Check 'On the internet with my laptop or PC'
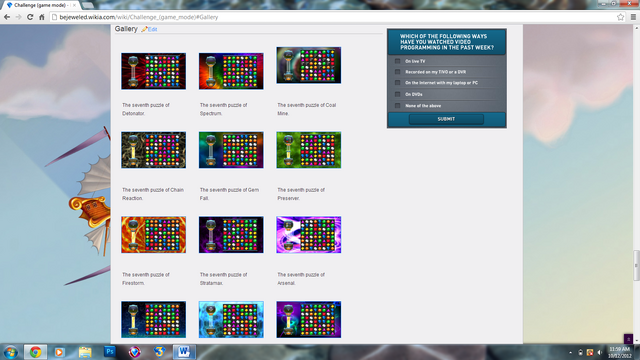The height and width of the screenshot is (360, 640). pyautogui.click(x=397, y=82)
